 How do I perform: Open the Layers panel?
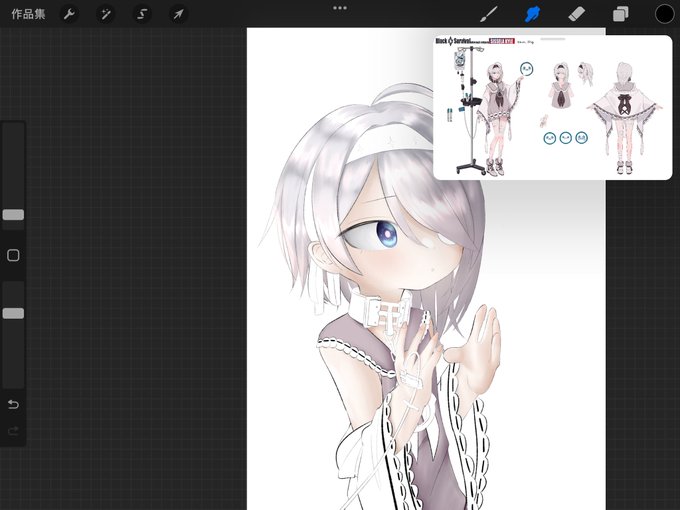pyautogui.click(x=621, y=14)
